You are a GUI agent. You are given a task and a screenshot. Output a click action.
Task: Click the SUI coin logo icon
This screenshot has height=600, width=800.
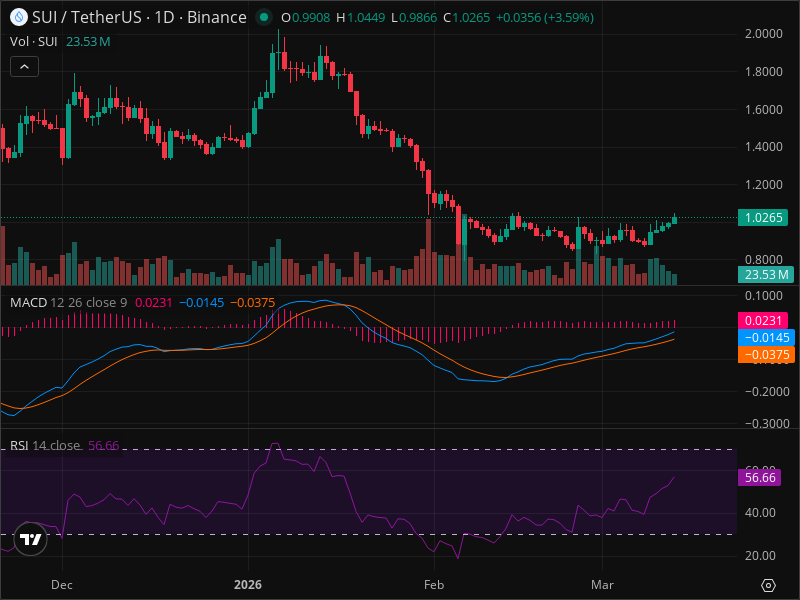coord(19,17)
